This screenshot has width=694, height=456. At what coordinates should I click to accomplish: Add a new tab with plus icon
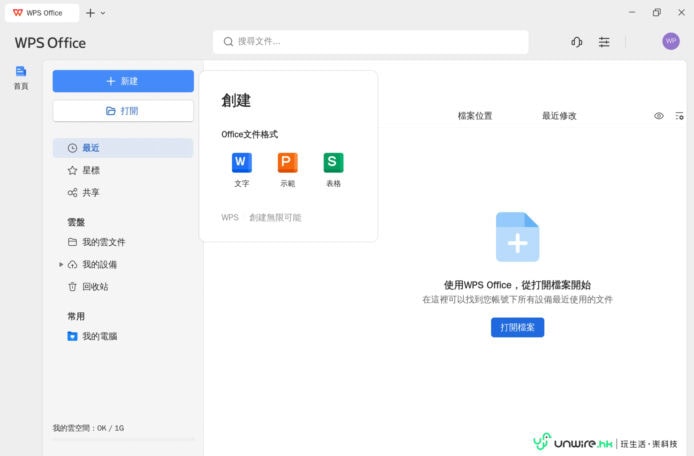coord(90,13)
